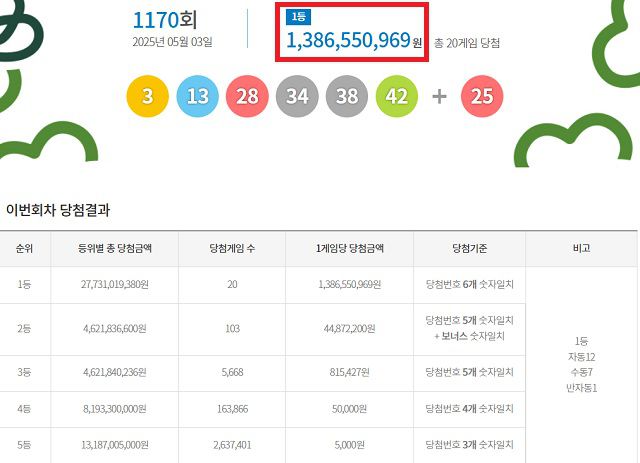The image size is (640, 463).
Task: Click the gray number 34 ball
Action: [x=298, y=96]
